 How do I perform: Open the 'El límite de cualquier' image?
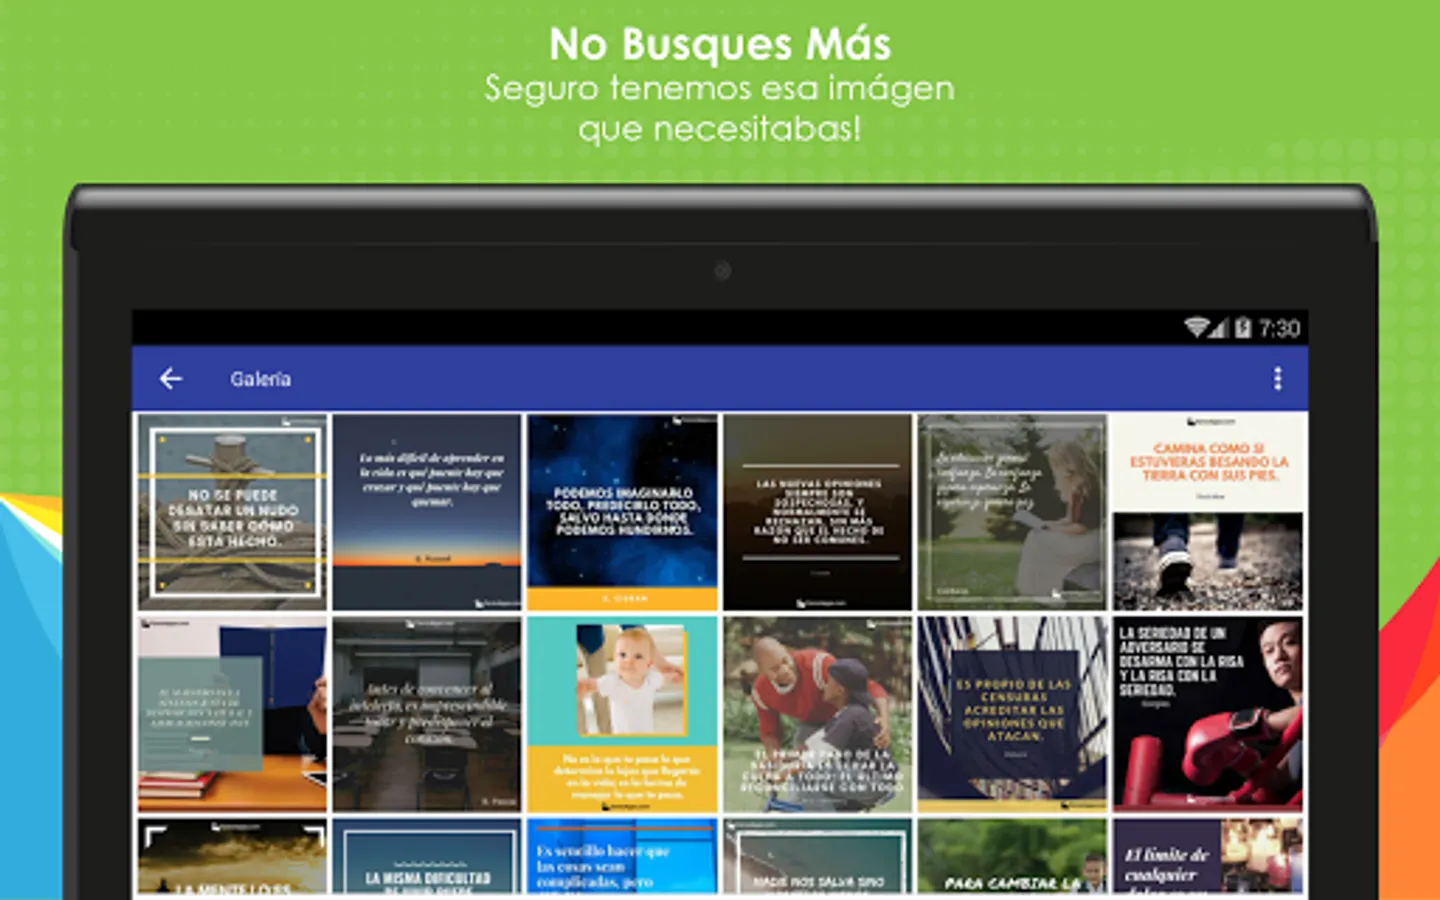1208,856
